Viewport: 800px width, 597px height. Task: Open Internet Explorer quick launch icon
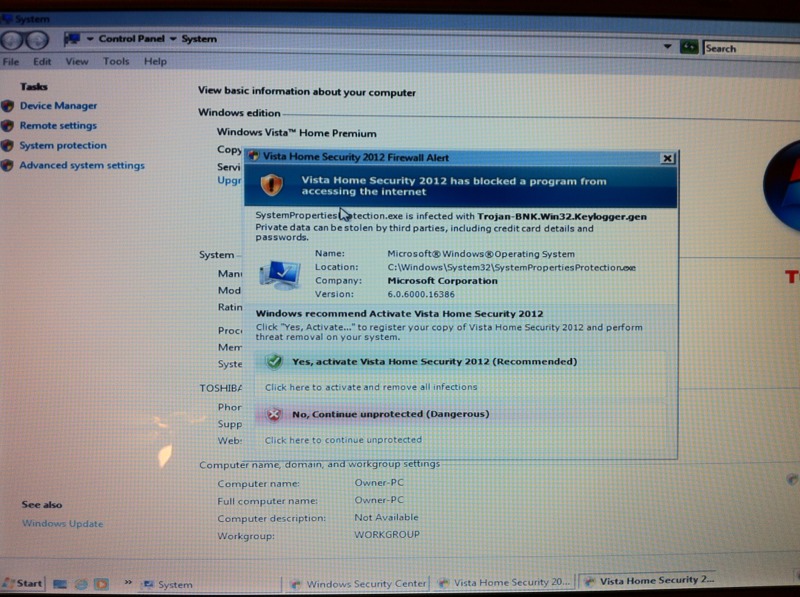[81, 584]
